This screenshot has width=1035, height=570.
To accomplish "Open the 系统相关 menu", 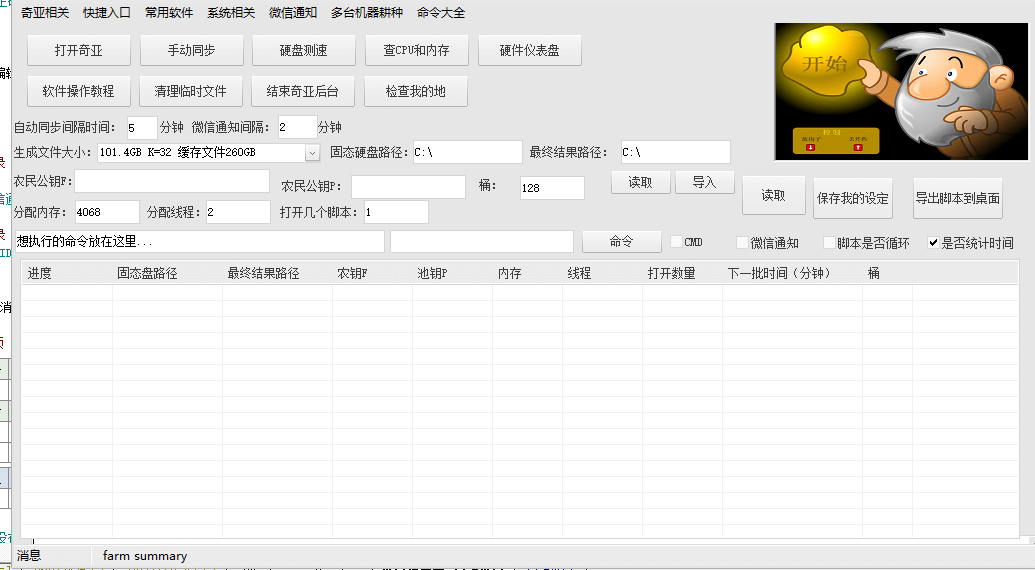I will coord(231,13).
